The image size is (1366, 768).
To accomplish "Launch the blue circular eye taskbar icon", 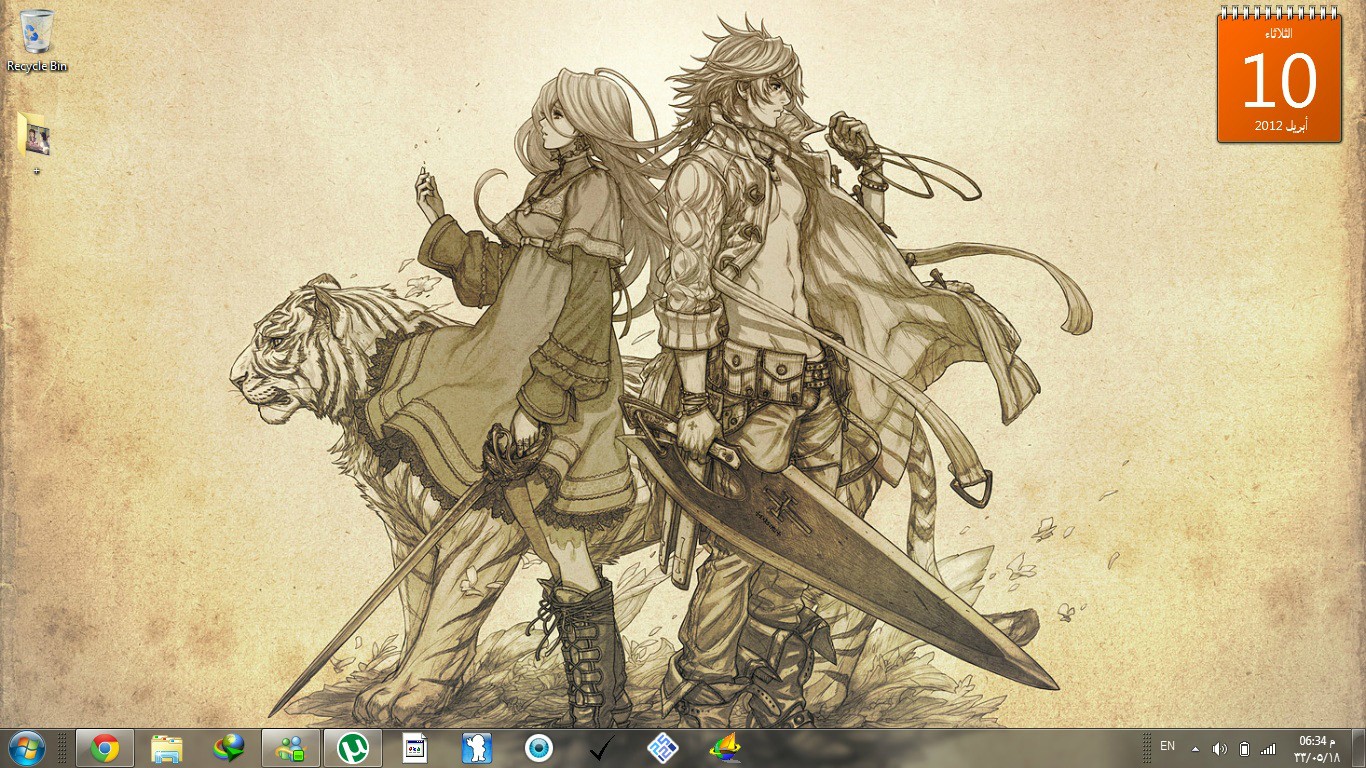I will pos(539,748).
